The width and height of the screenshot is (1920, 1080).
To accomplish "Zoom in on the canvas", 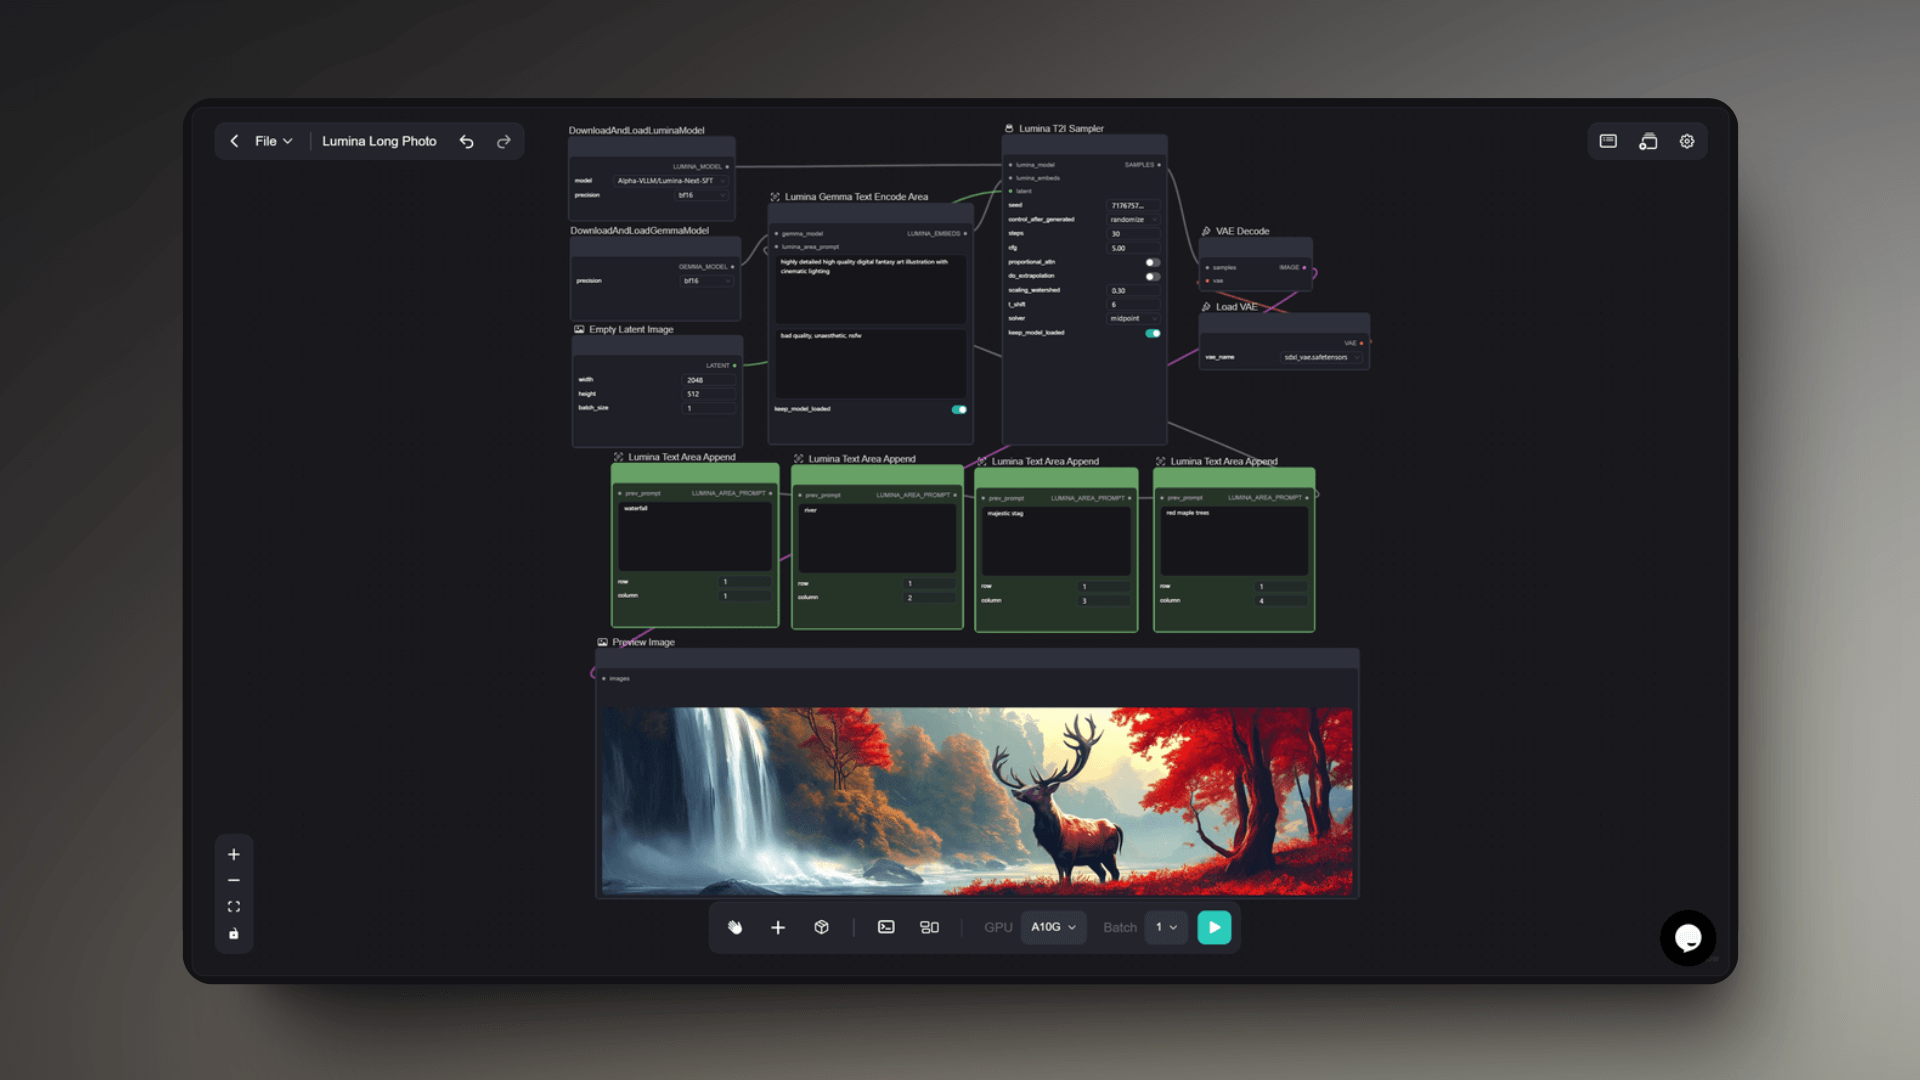I will tap(234, 854).
